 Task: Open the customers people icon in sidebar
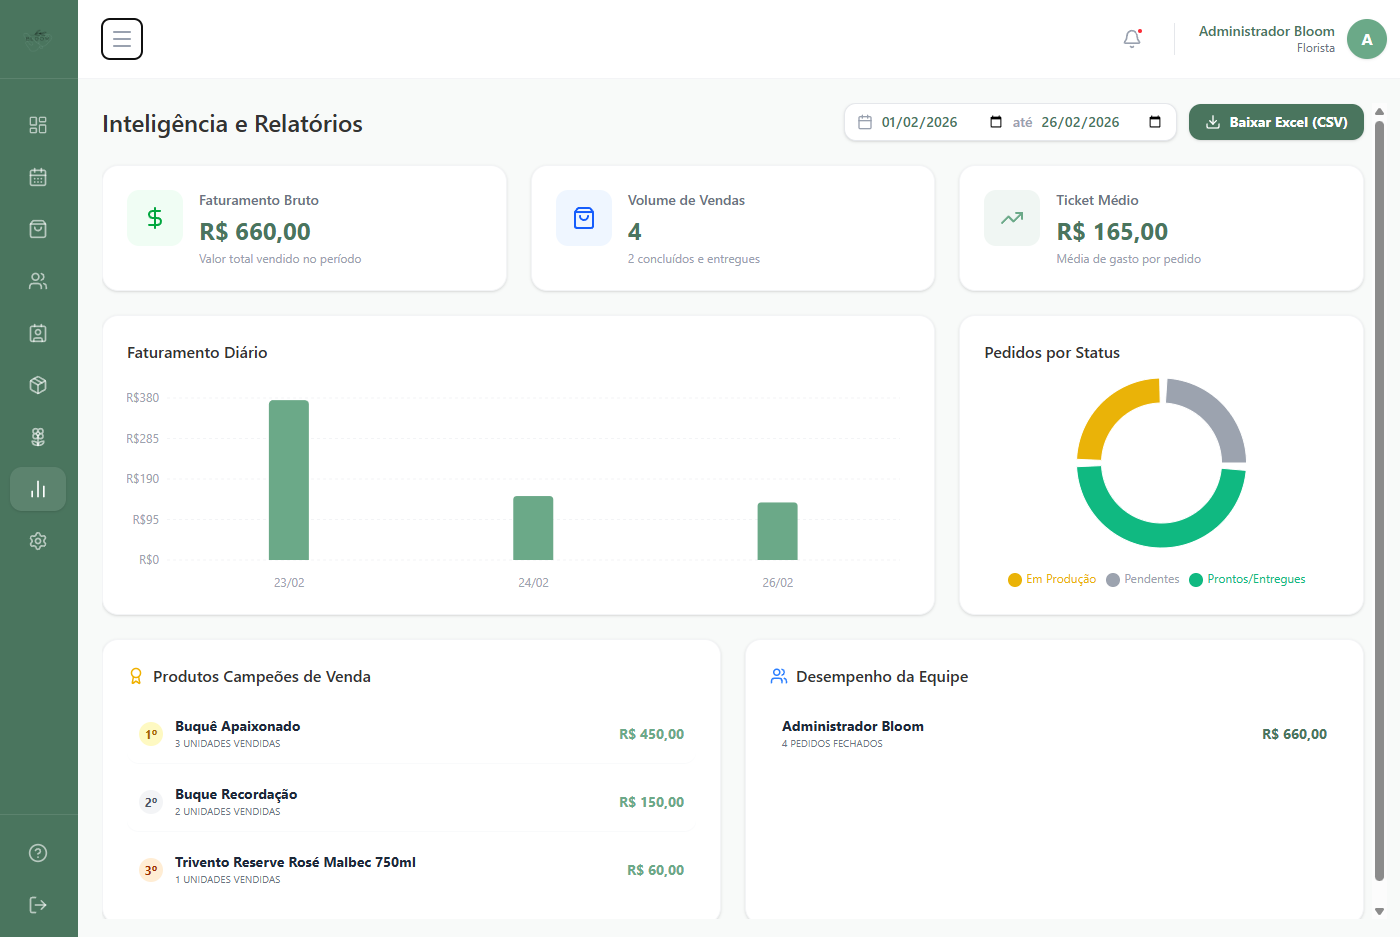click(x=38, y=281)
